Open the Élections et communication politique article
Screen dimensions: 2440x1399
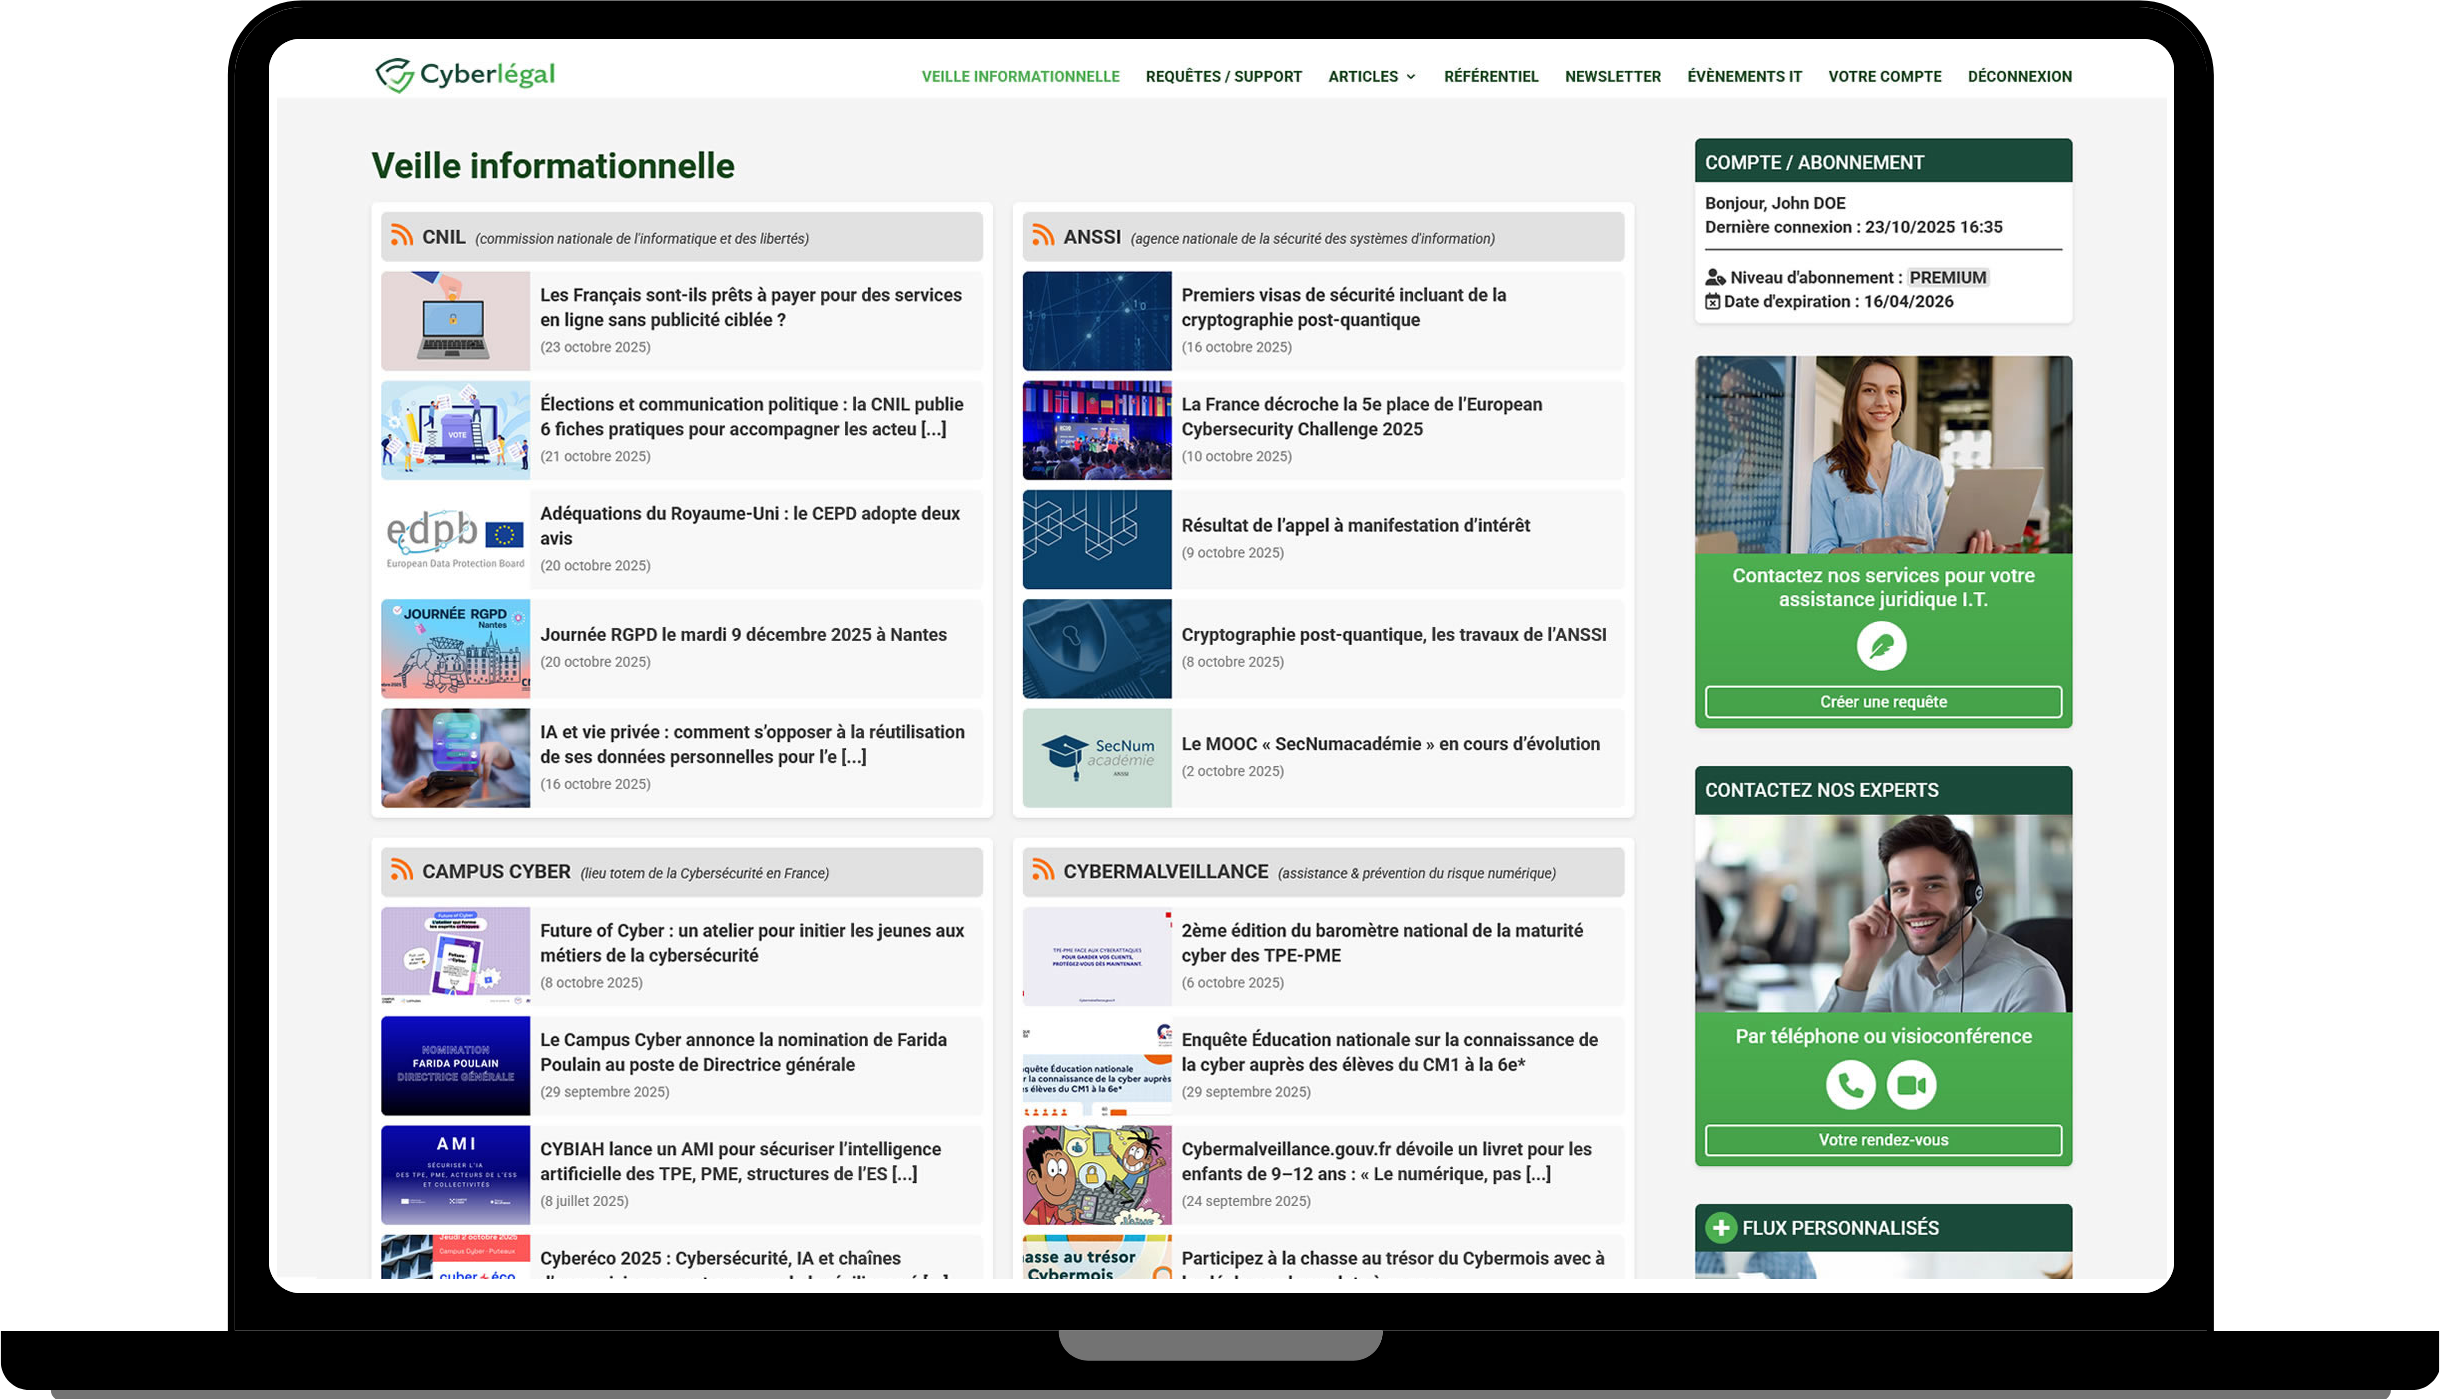pos(752,417)
